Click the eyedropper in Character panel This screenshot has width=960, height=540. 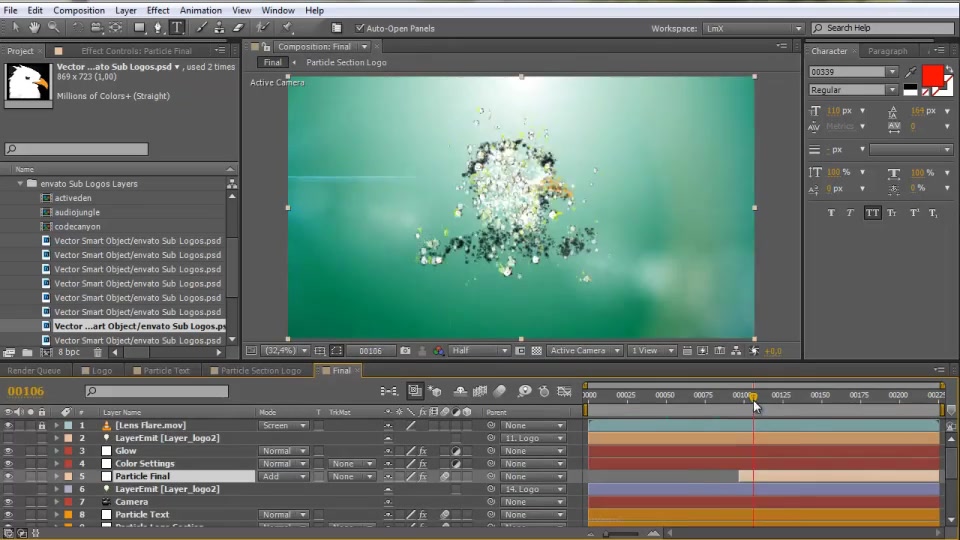coord(910,72)
